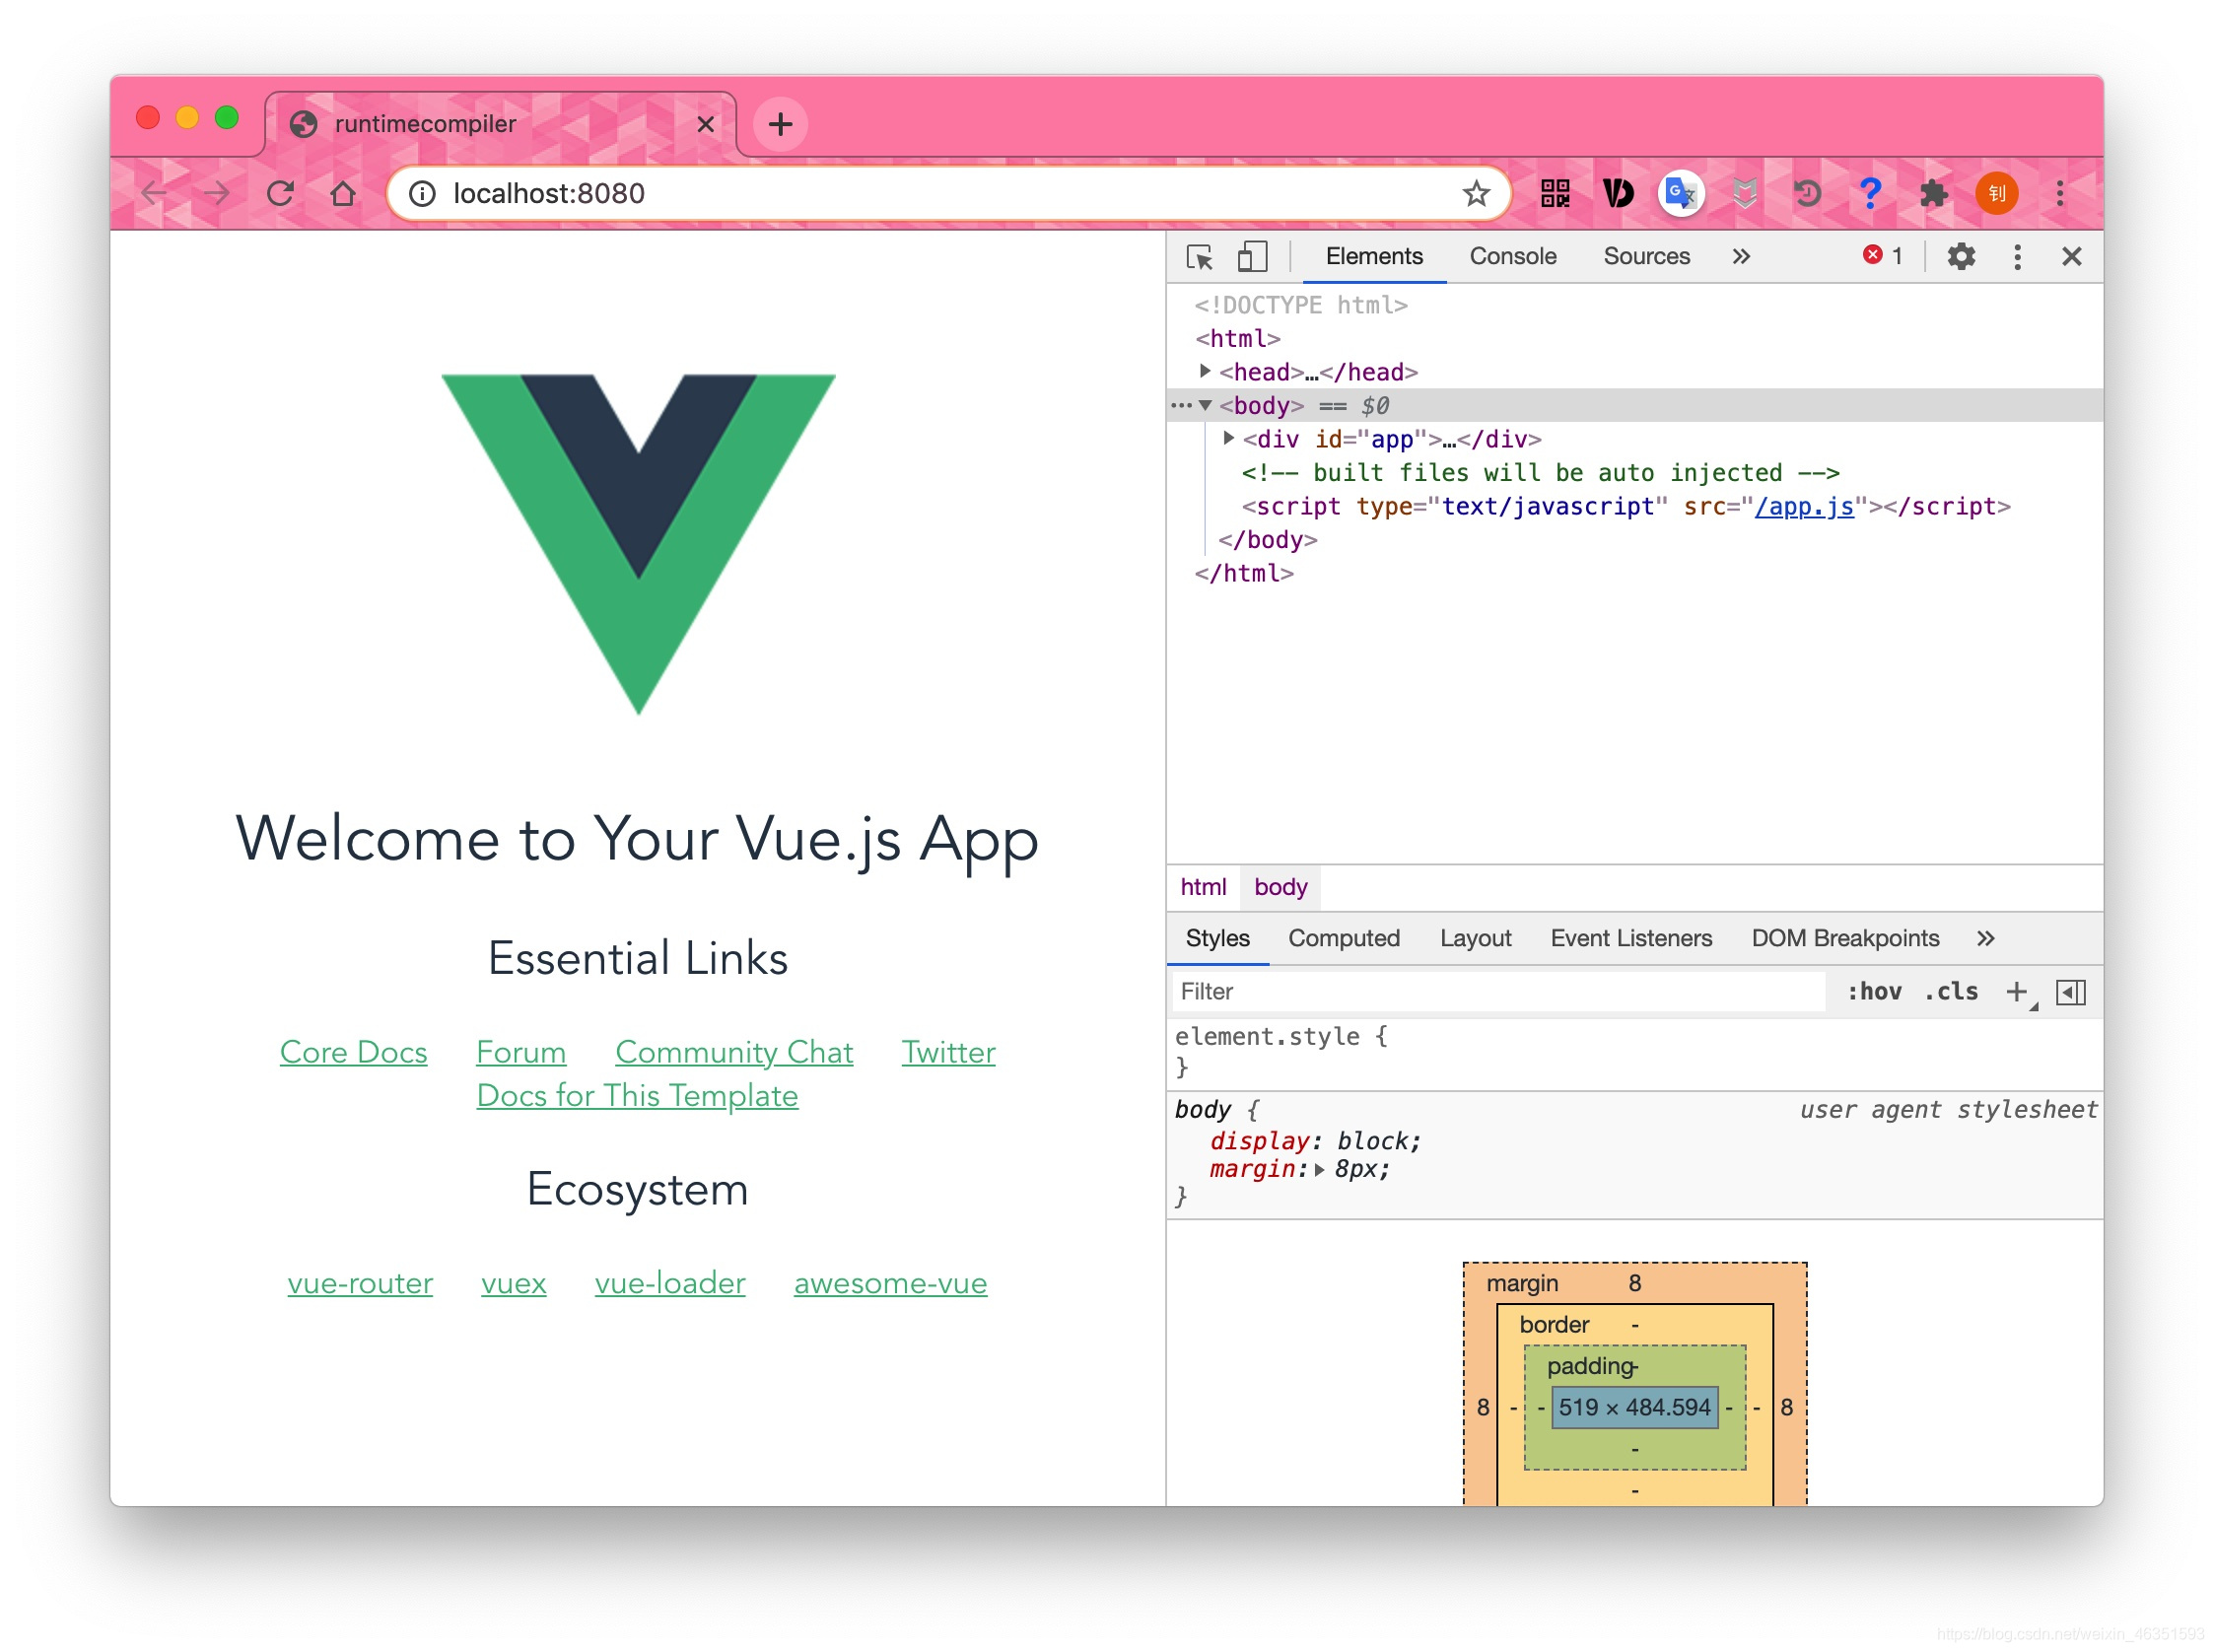Select the runtimecompiler browser tab
The width and height of the screenshot is (2214, 1652).
pyautogui.click(x=500, y=124)
